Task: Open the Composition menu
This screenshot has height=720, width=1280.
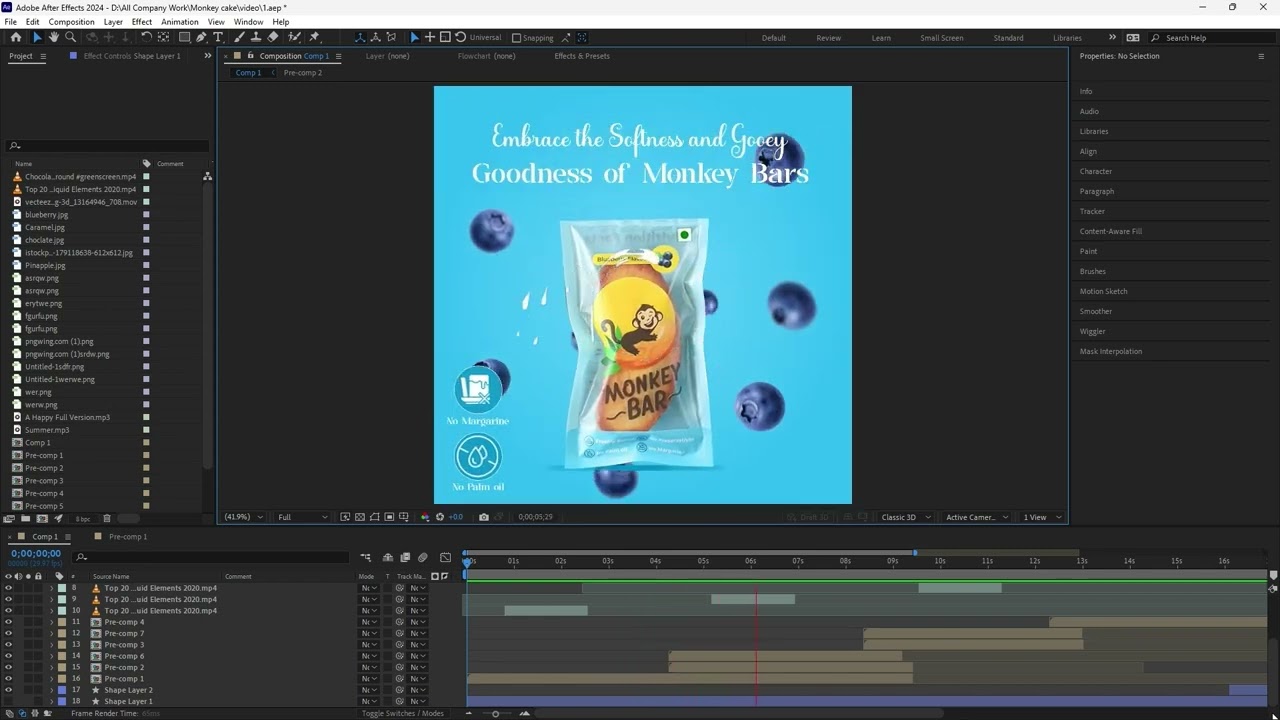Action: (x=71, y=22)
